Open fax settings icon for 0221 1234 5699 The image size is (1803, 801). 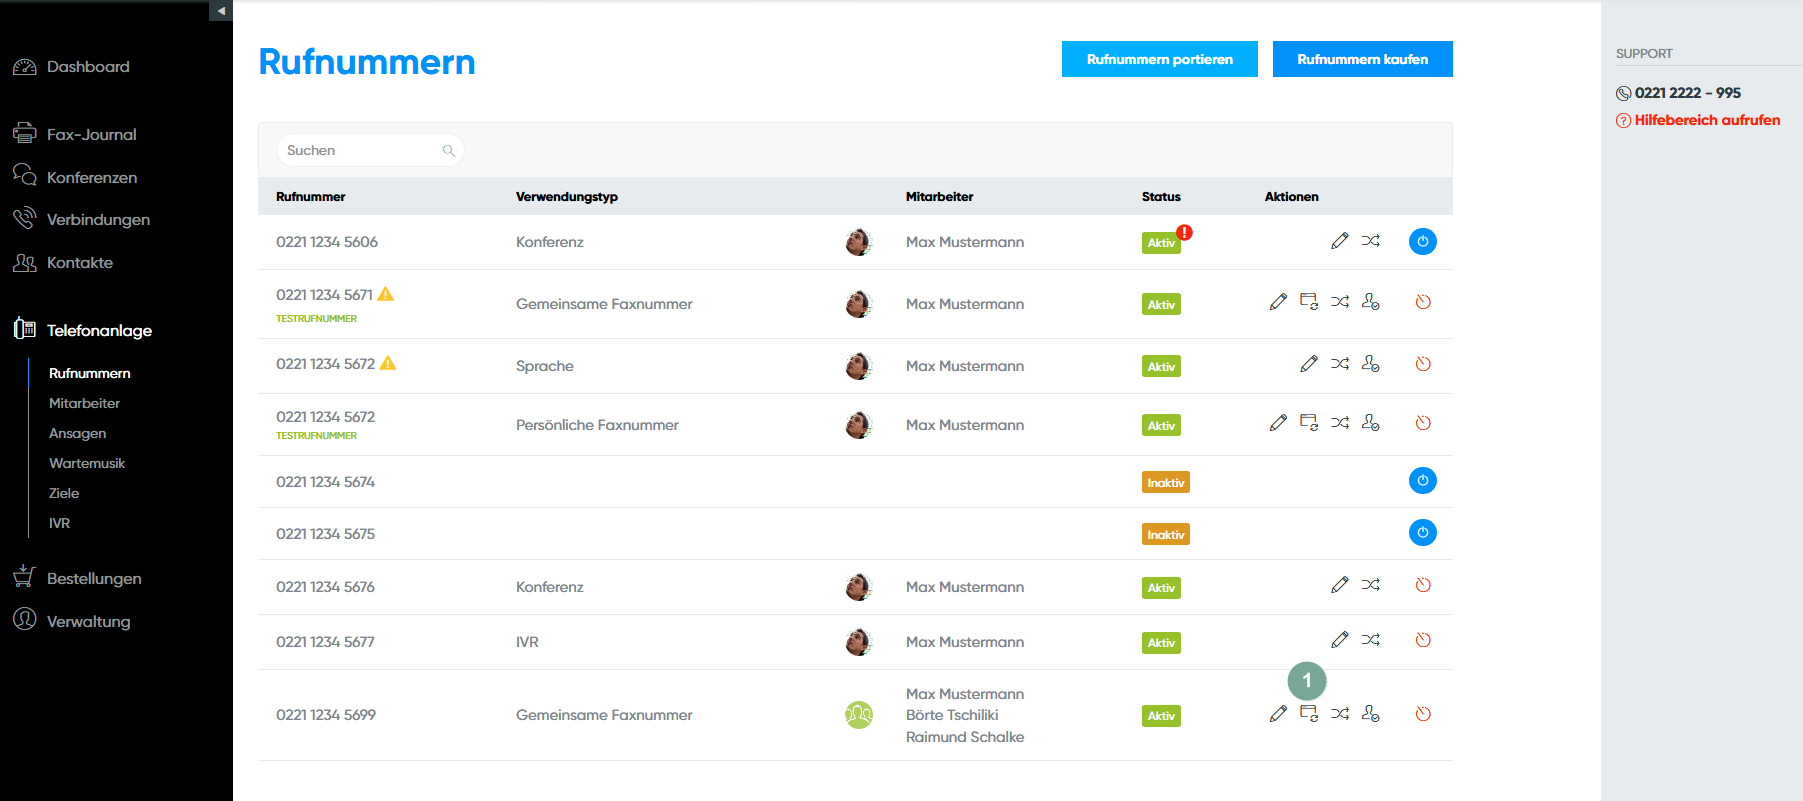[x=1308, y=714]
